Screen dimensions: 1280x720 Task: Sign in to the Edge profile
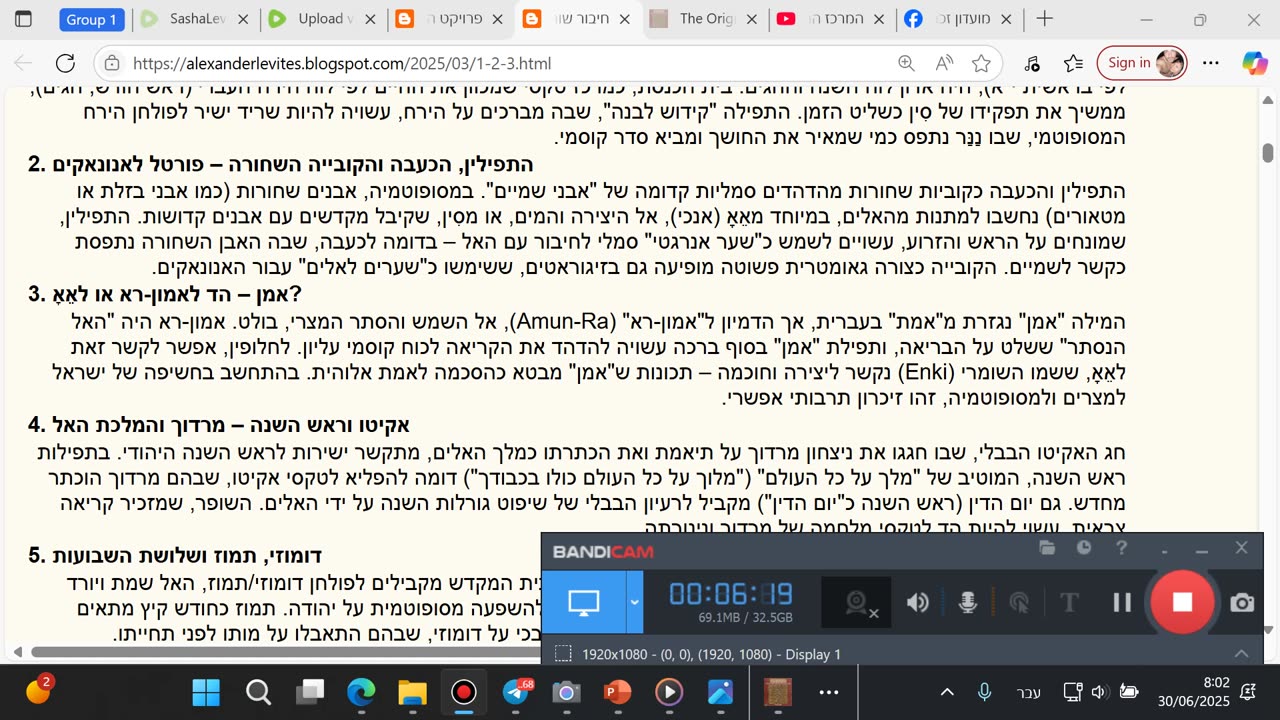point(1142,63)
